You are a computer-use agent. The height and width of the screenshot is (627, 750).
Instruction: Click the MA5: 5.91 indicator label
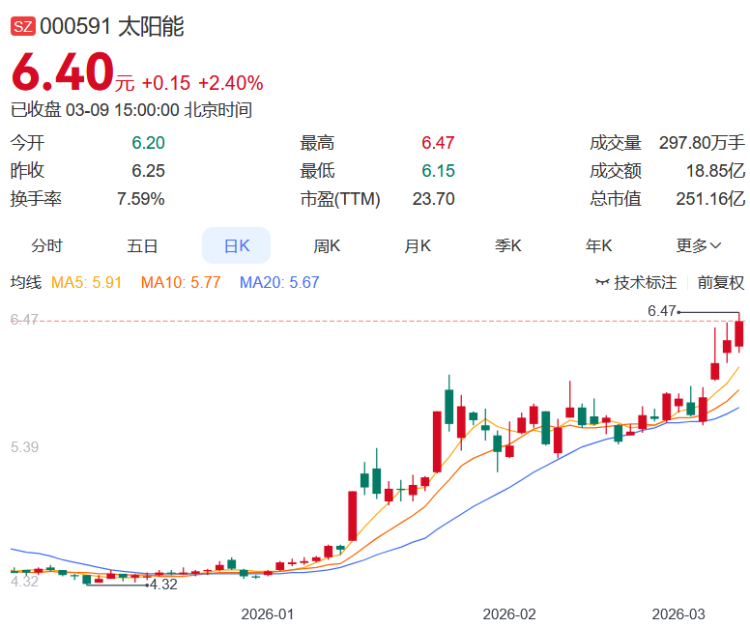pos(86,282)
